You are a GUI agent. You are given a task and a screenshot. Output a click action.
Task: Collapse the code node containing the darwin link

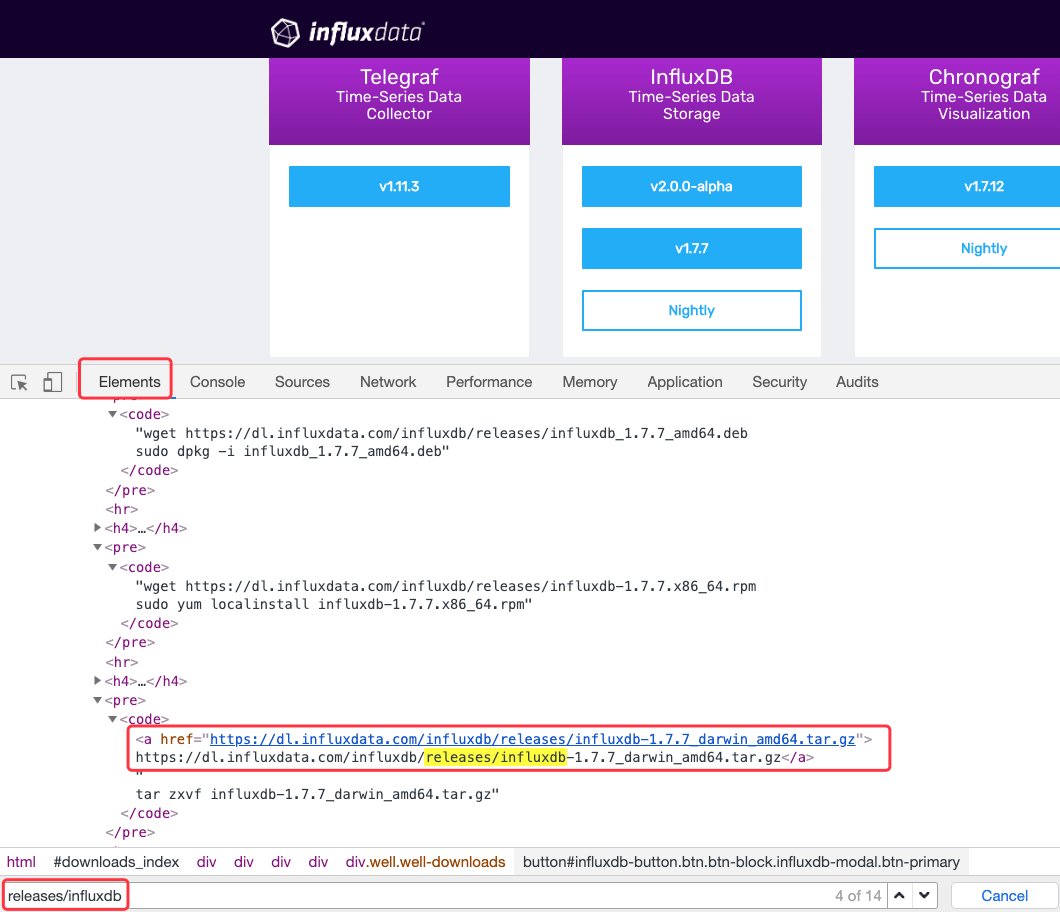point(112,719)
